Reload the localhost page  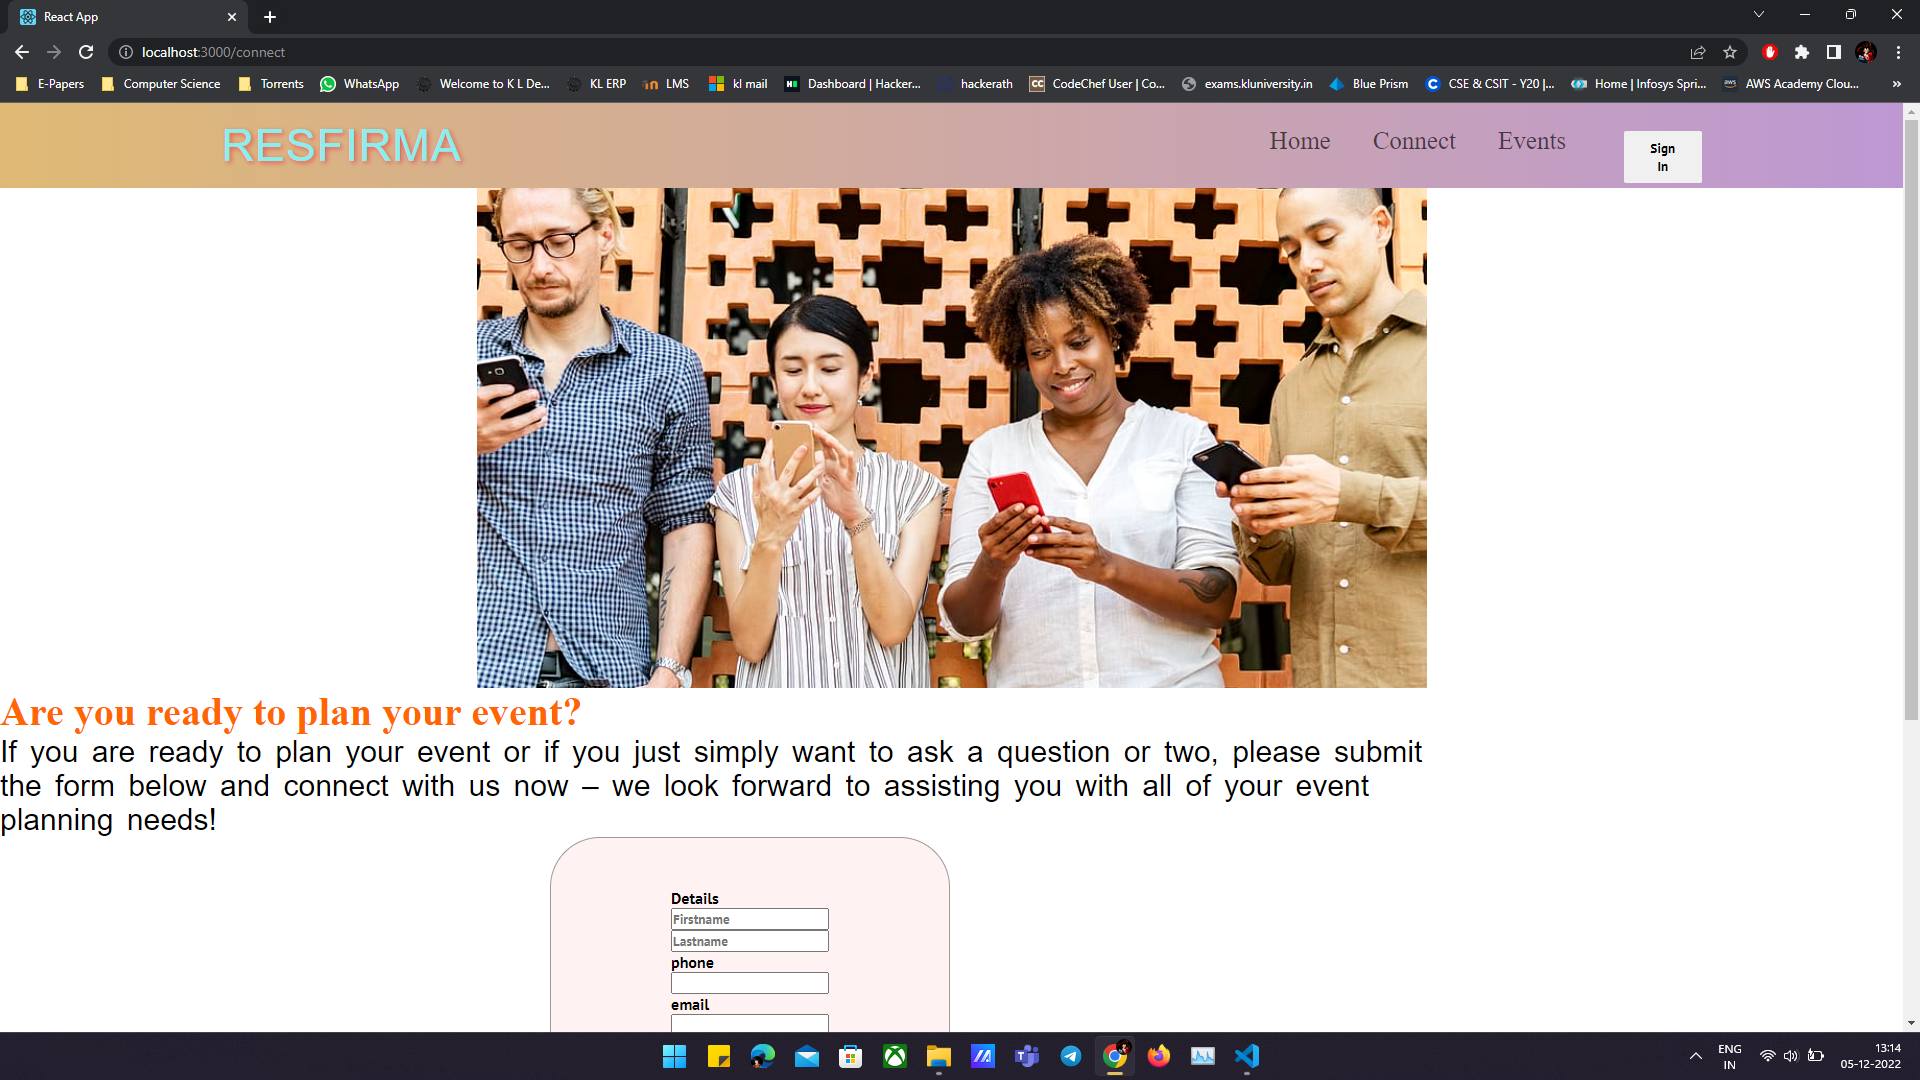pos(86,52)
